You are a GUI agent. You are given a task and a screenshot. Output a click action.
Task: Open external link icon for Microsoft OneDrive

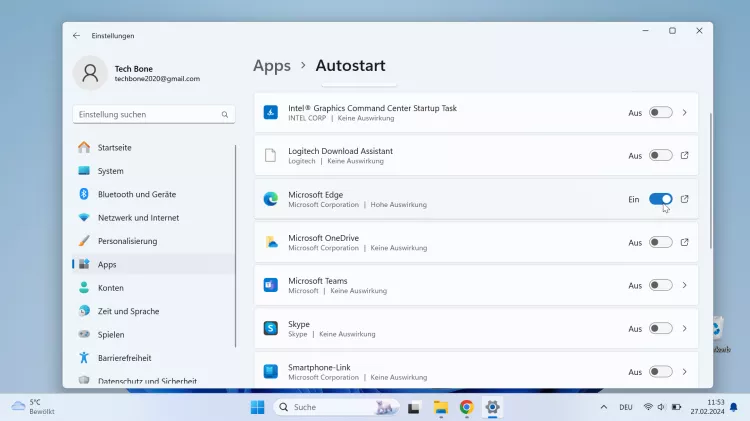click(684, 242)
